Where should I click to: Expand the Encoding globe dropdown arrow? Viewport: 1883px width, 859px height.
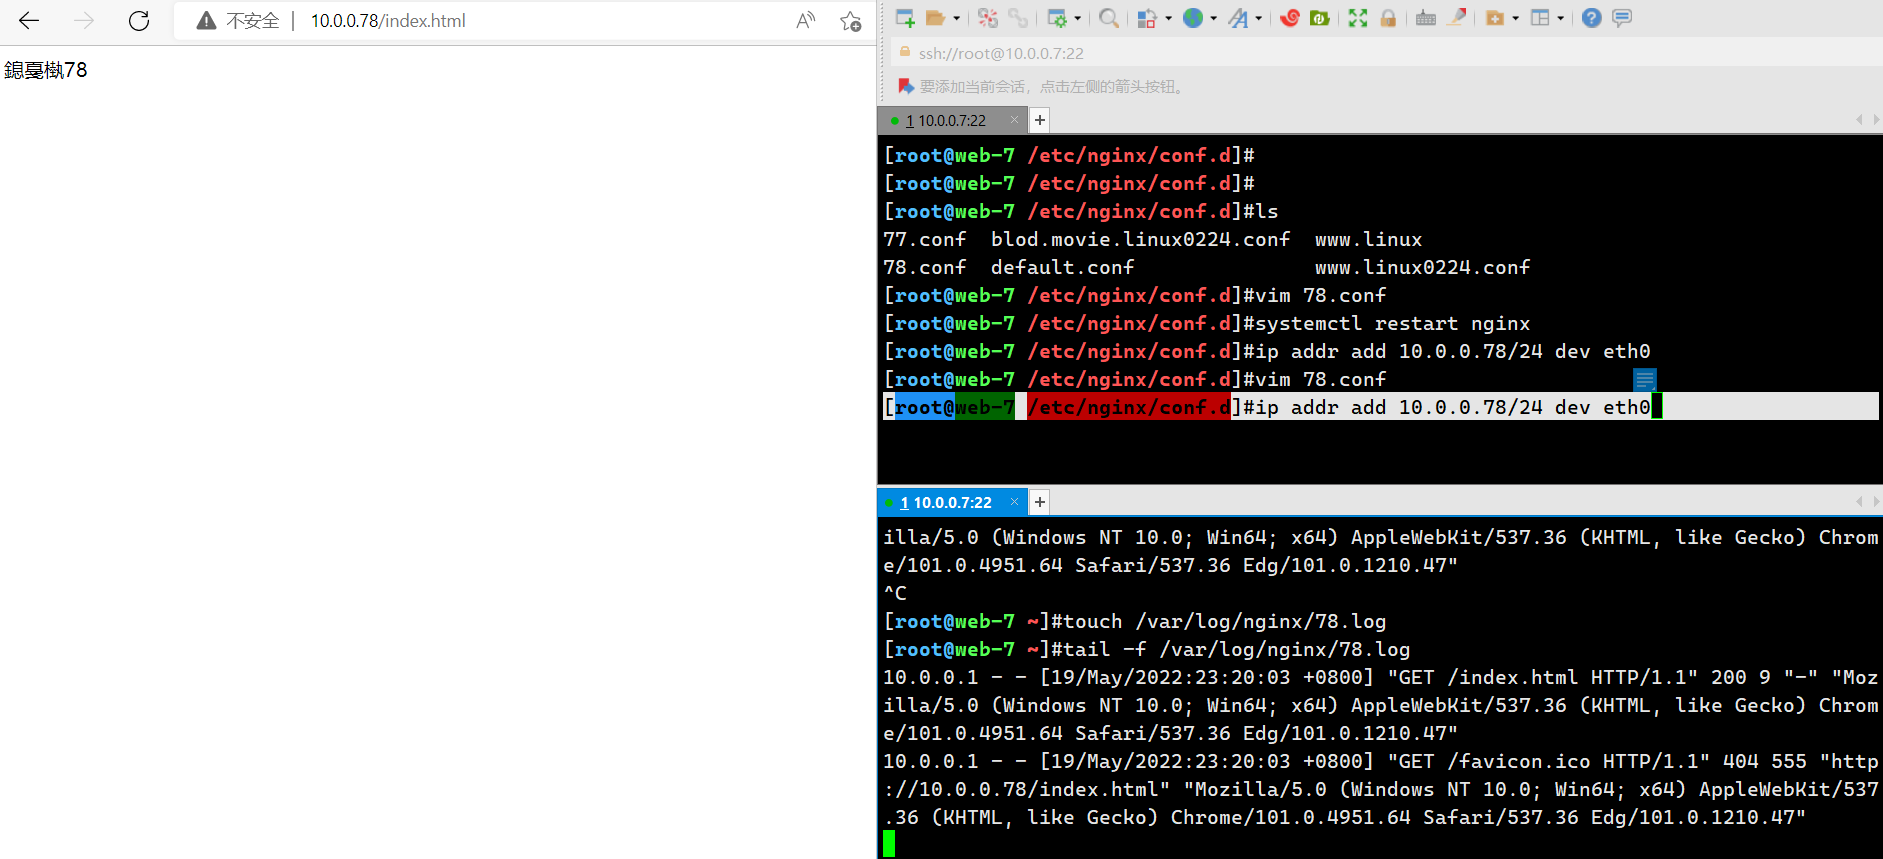pos(1214,18)
